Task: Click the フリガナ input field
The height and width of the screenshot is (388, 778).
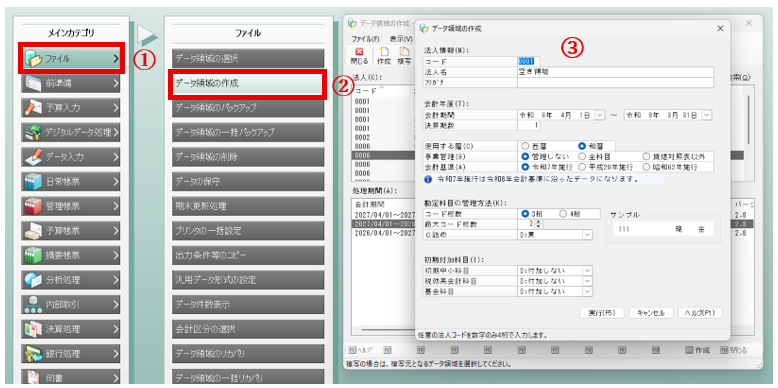Action: pyautogui.click(x=615, y=82)
